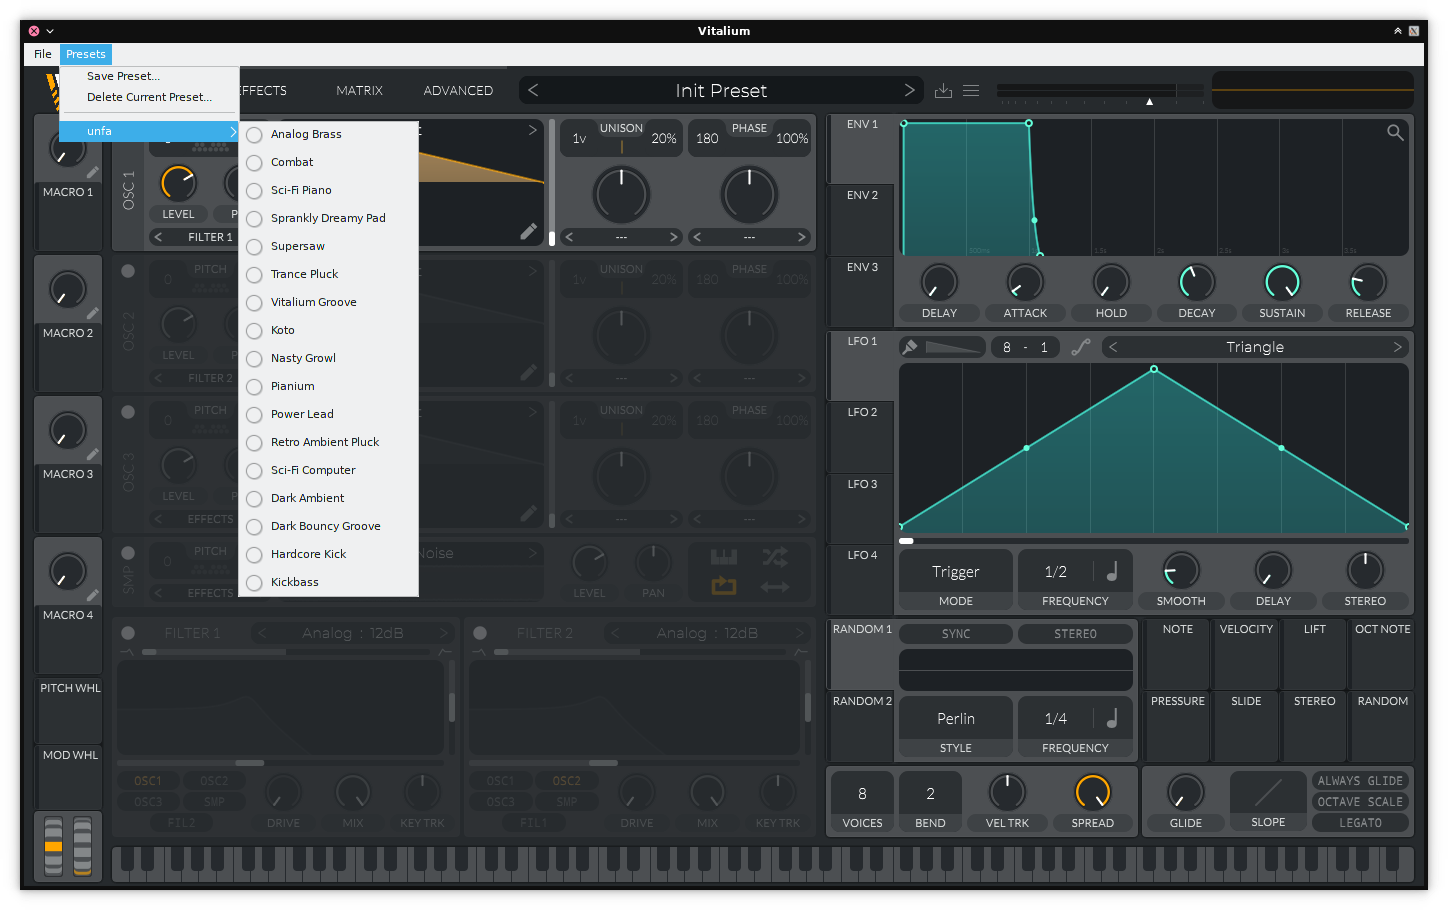Click the save preset export icon
The width and height of the screenshot is (1448, 910).
pos(943,91)
